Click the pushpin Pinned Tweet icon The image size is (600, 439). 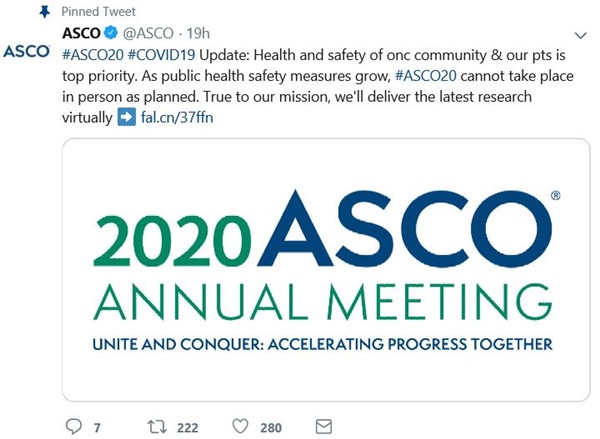click(45, 12)
